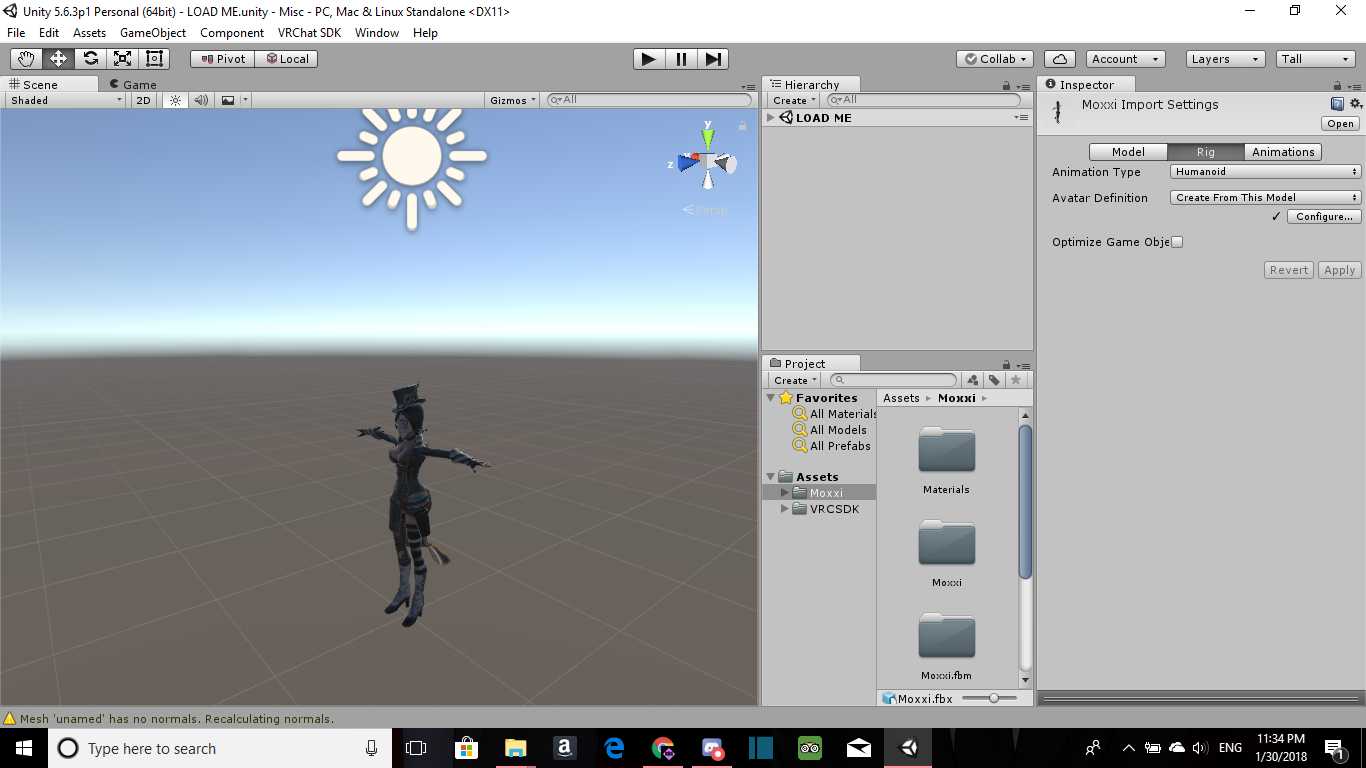Select the Rotate tool
Screen dimensions: 1366x768
click(x=91, y=59)
